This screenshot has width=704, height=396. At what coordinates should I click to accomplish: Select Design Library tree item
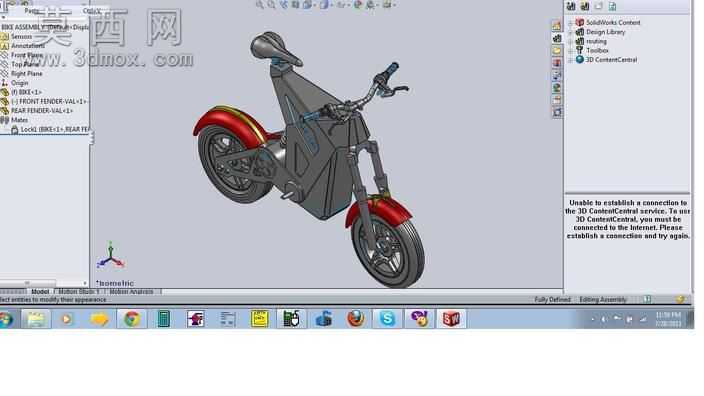pyautogui.click(x=605, y=32)
